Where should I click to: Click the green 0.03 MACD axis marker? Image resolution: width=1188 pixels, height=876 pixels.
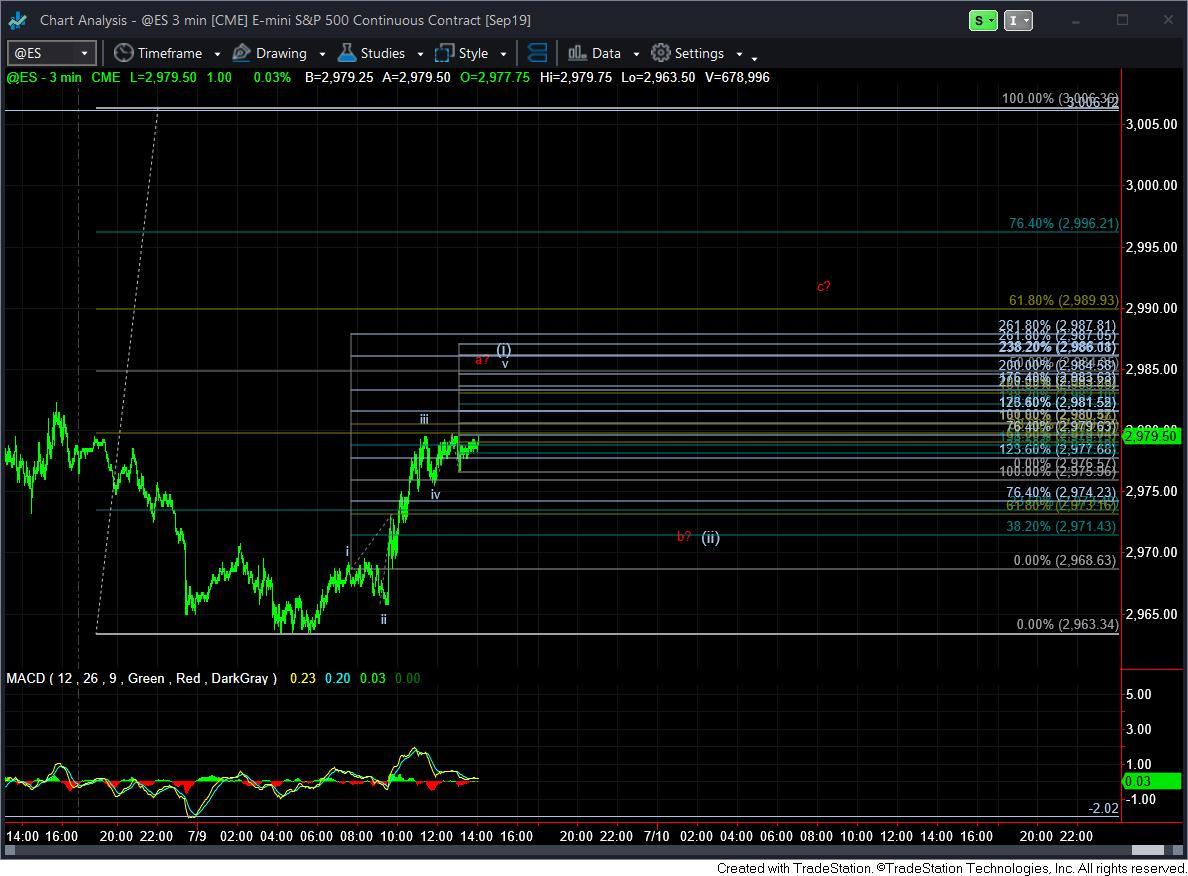pos(1151,781)
